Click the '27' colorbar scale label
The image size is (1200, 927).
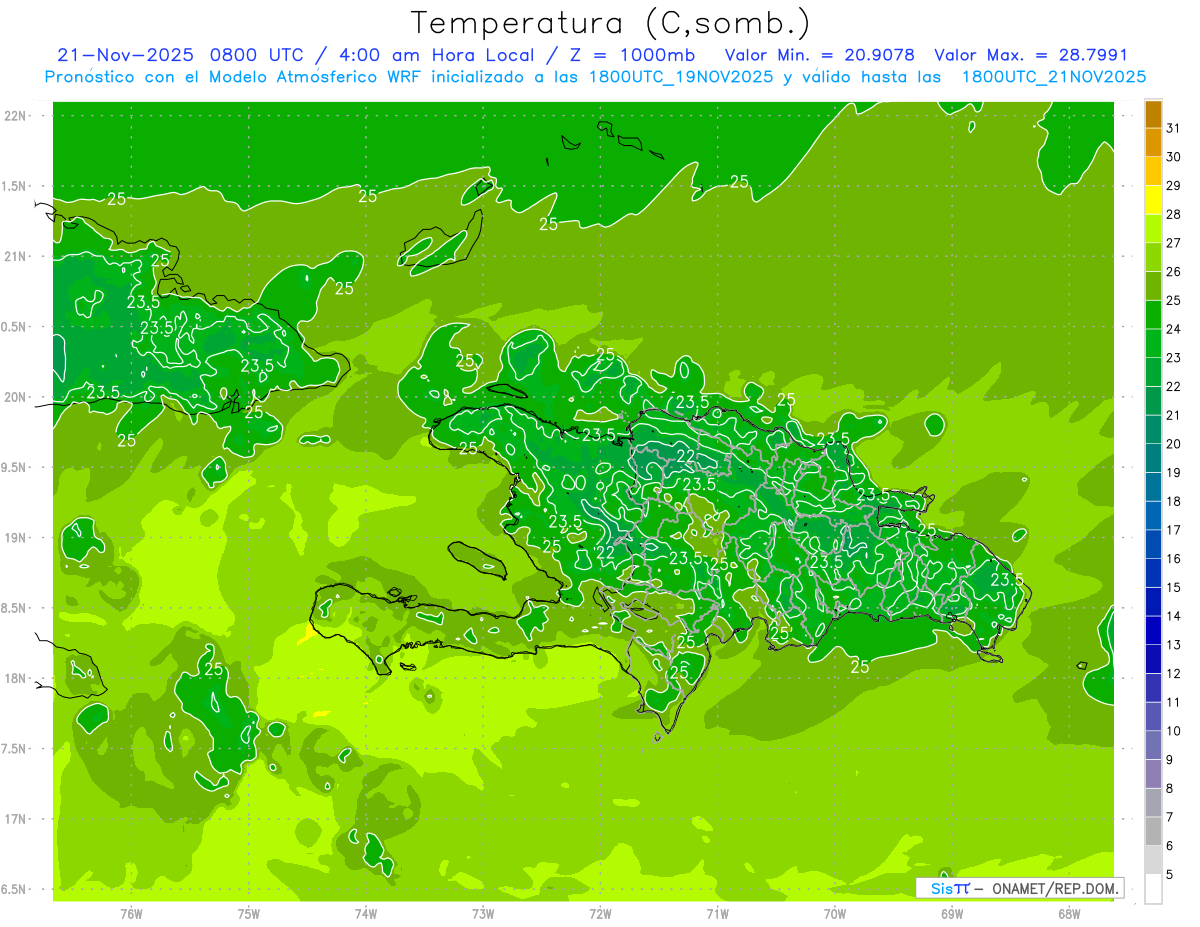1173,243
